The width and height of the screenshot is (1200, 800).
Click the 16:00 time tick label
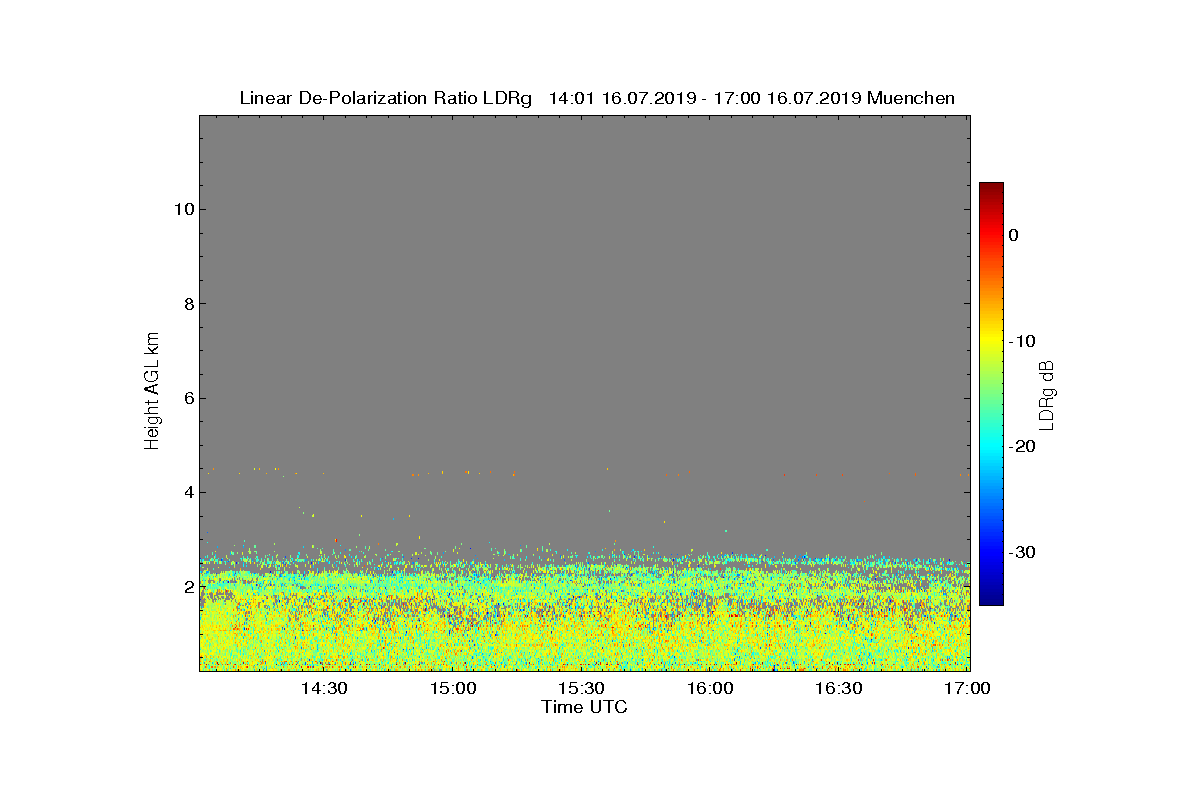pos(710,688)
